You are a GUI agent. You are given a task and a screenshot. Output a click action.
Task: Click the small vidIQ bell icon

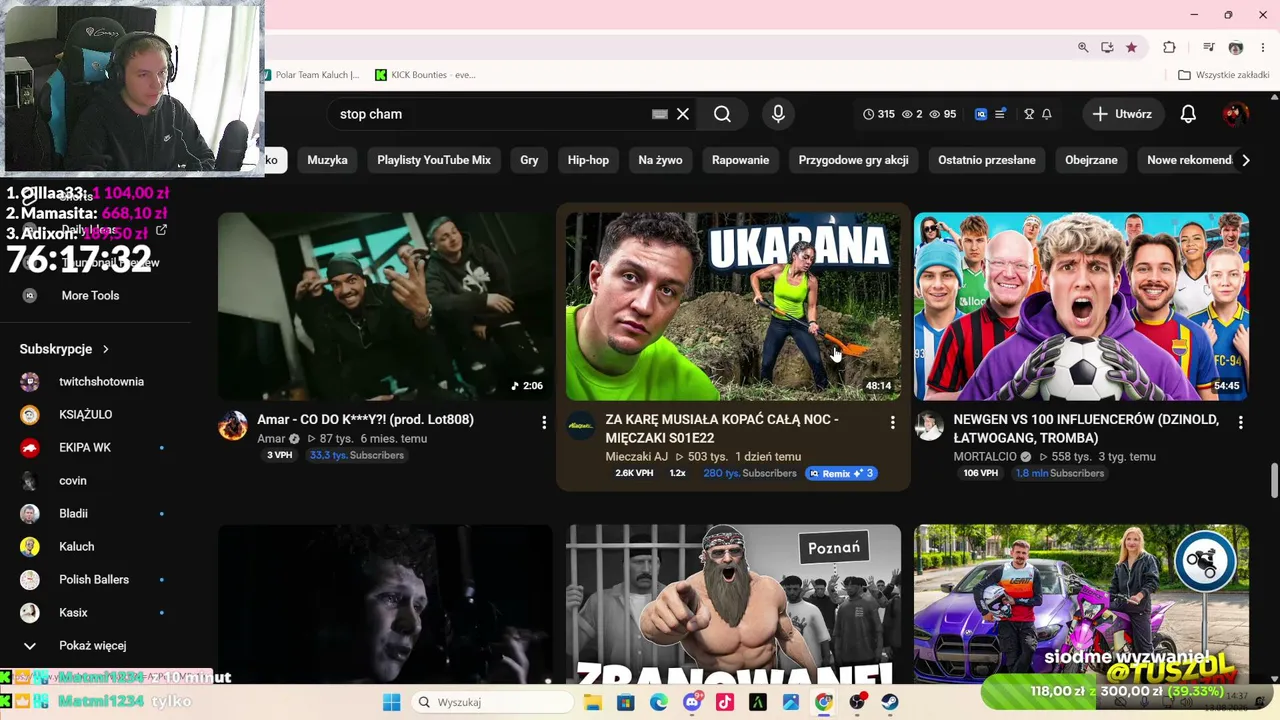tap(1047, 114)
